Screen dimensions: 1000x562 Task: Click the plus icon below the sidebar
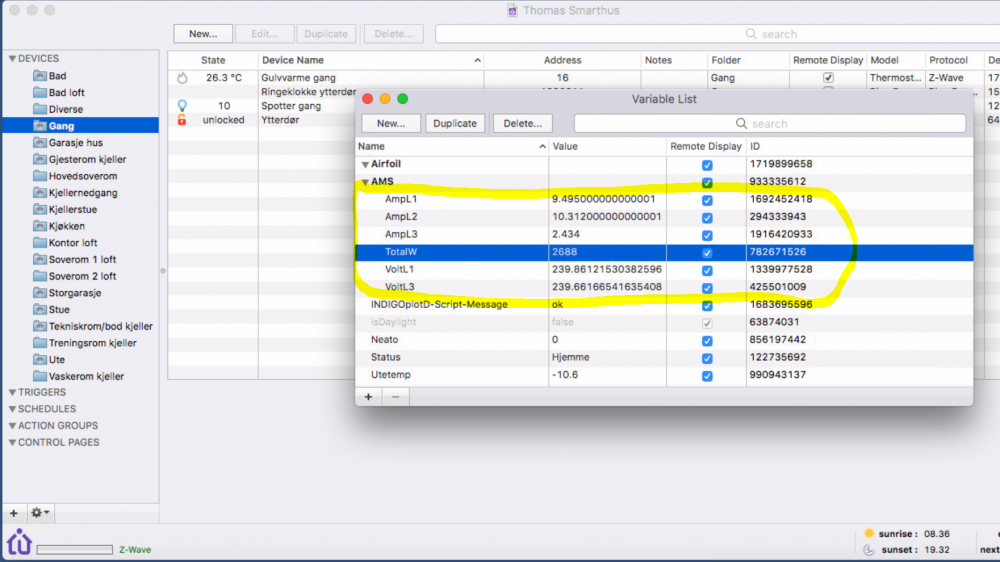coord(14,513)
